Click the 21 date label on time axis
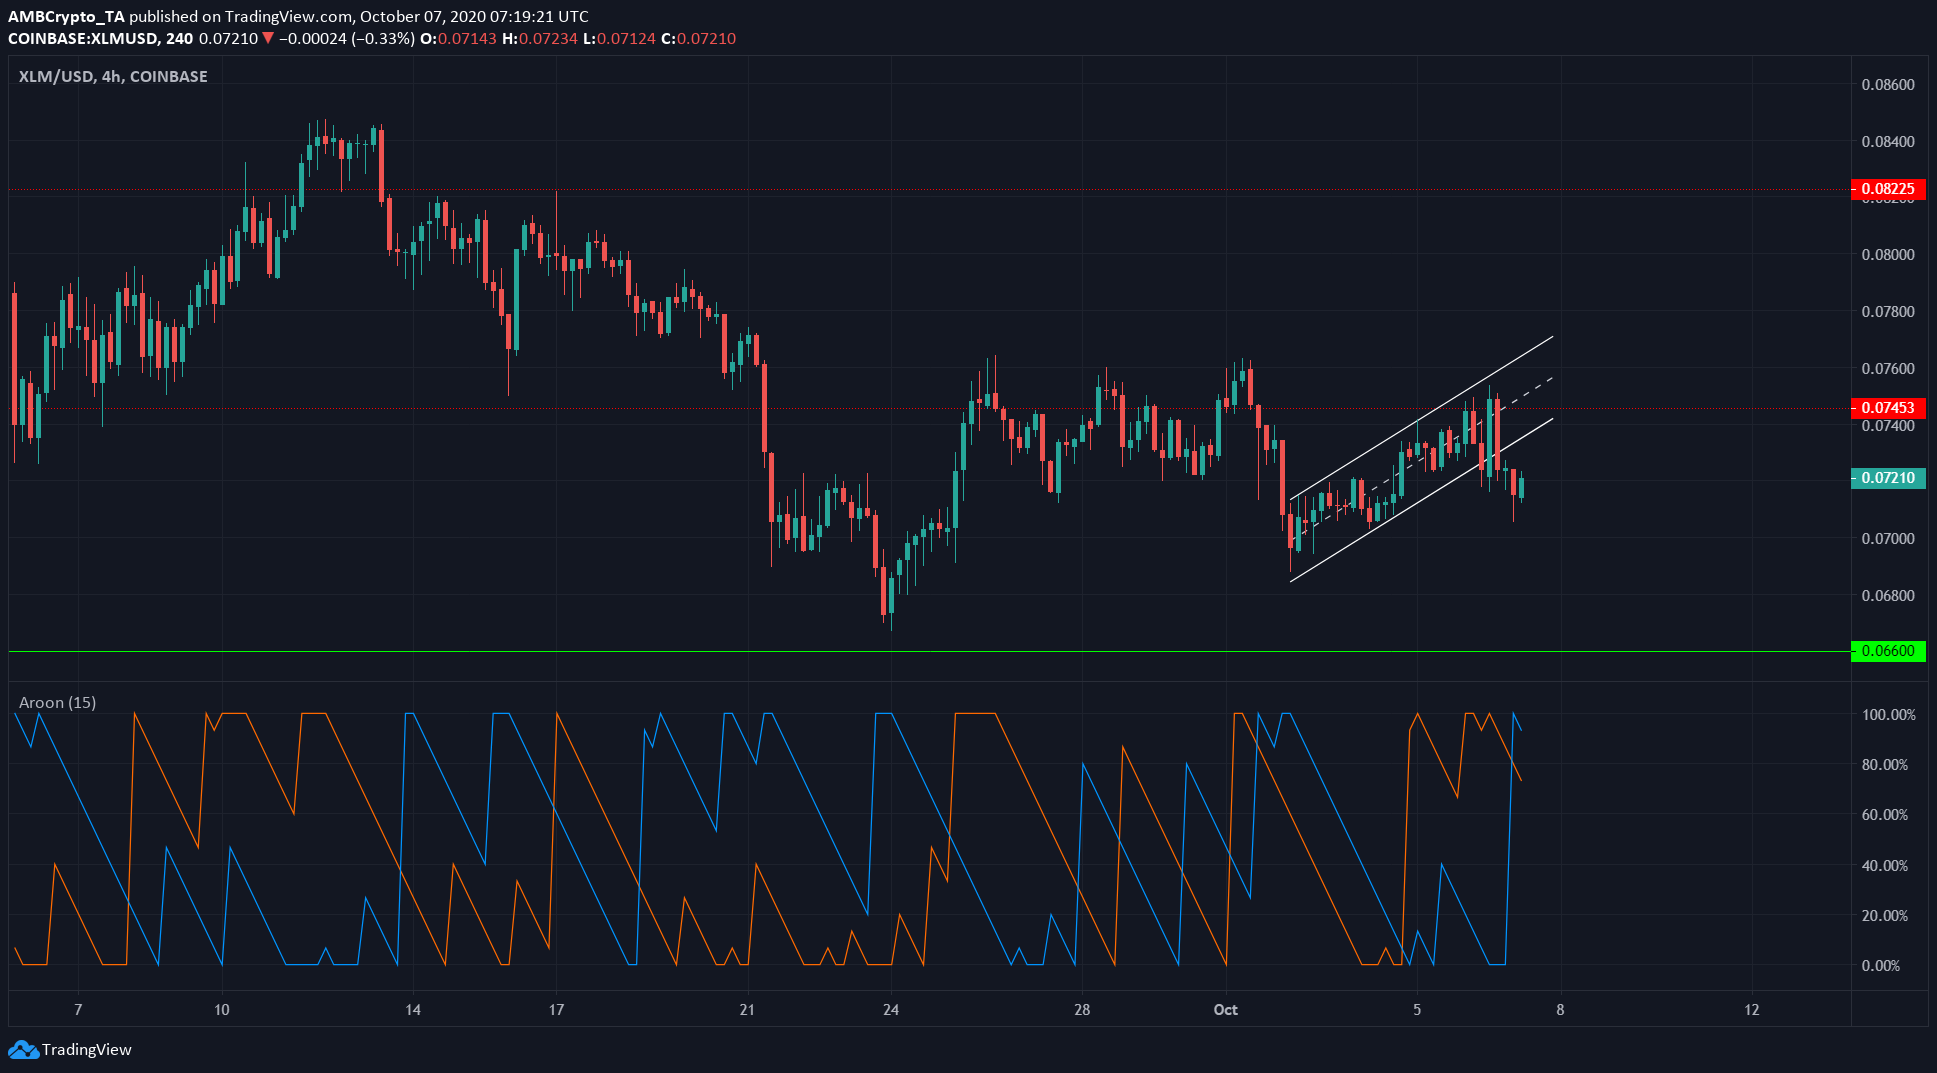This screenshot has width=1937, height=1073. (x=747, y=1009)
